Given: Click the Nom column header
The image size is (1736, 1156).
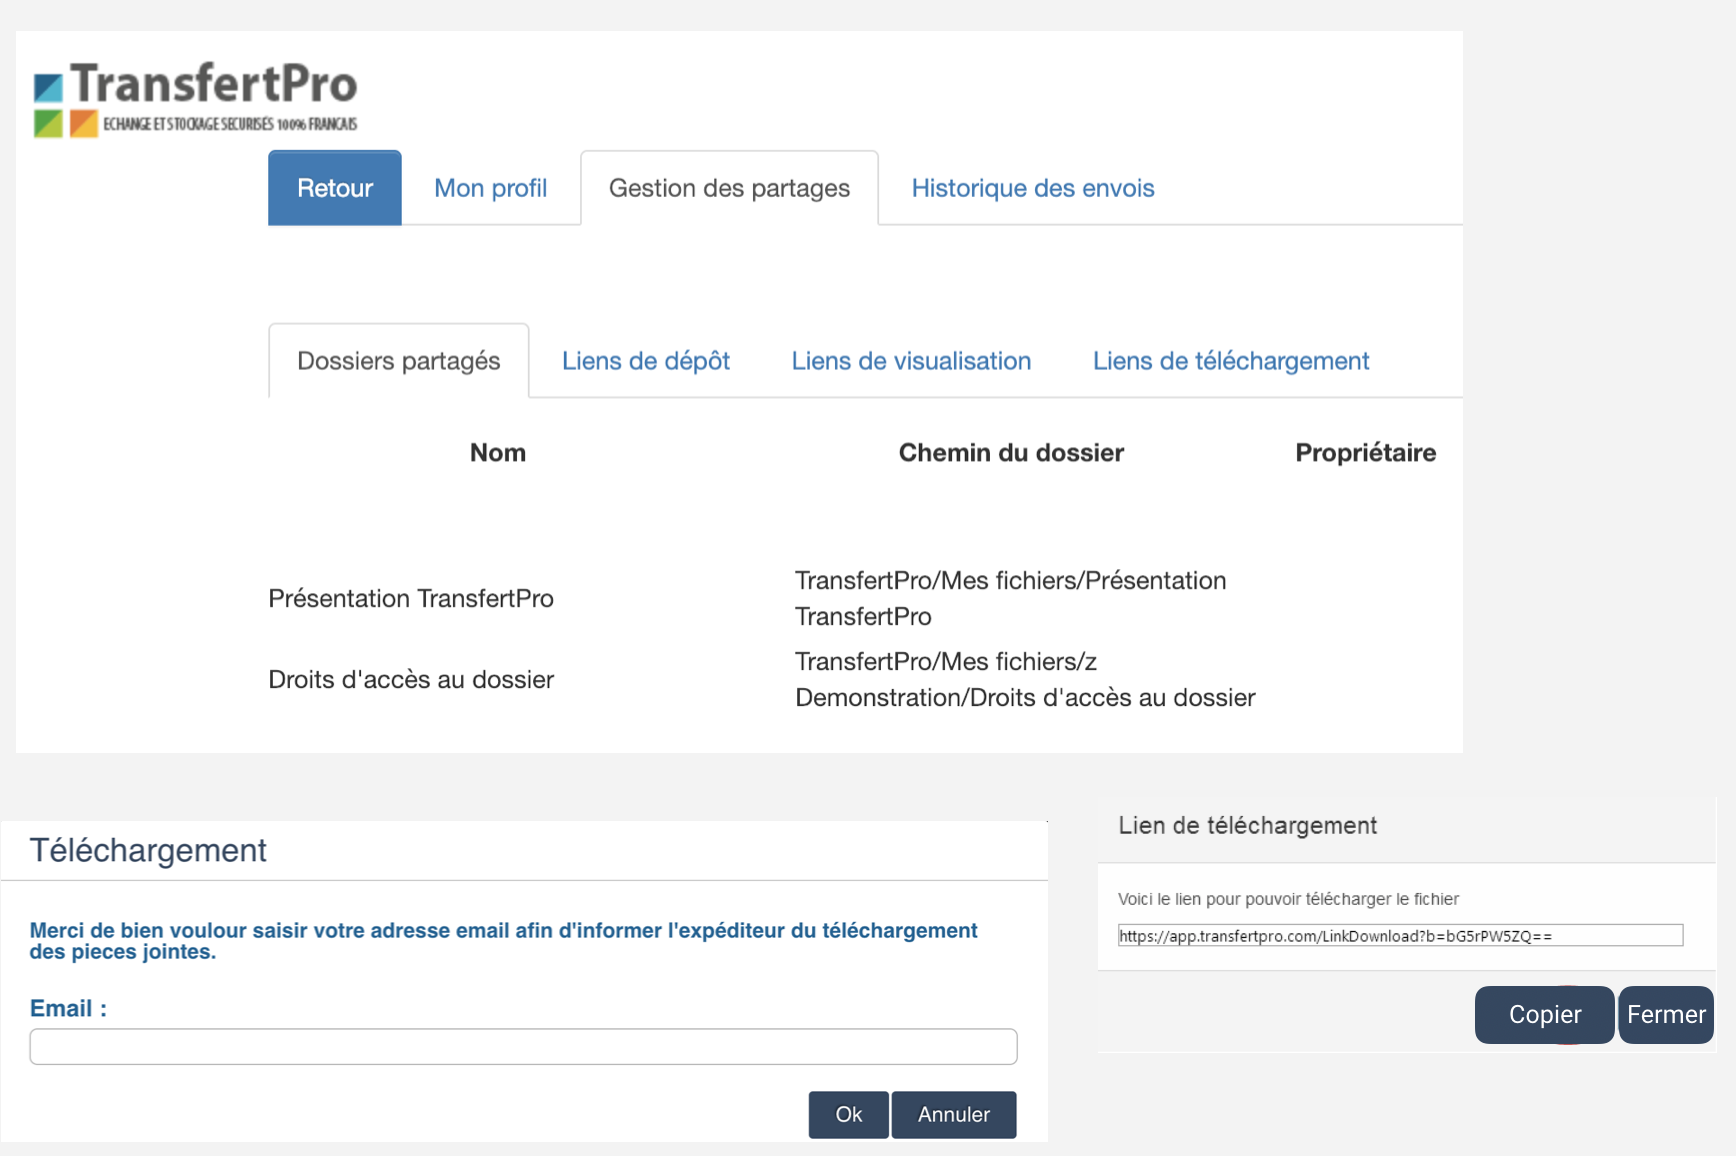Looking at the screenshot, I should [x=498, y=453].
